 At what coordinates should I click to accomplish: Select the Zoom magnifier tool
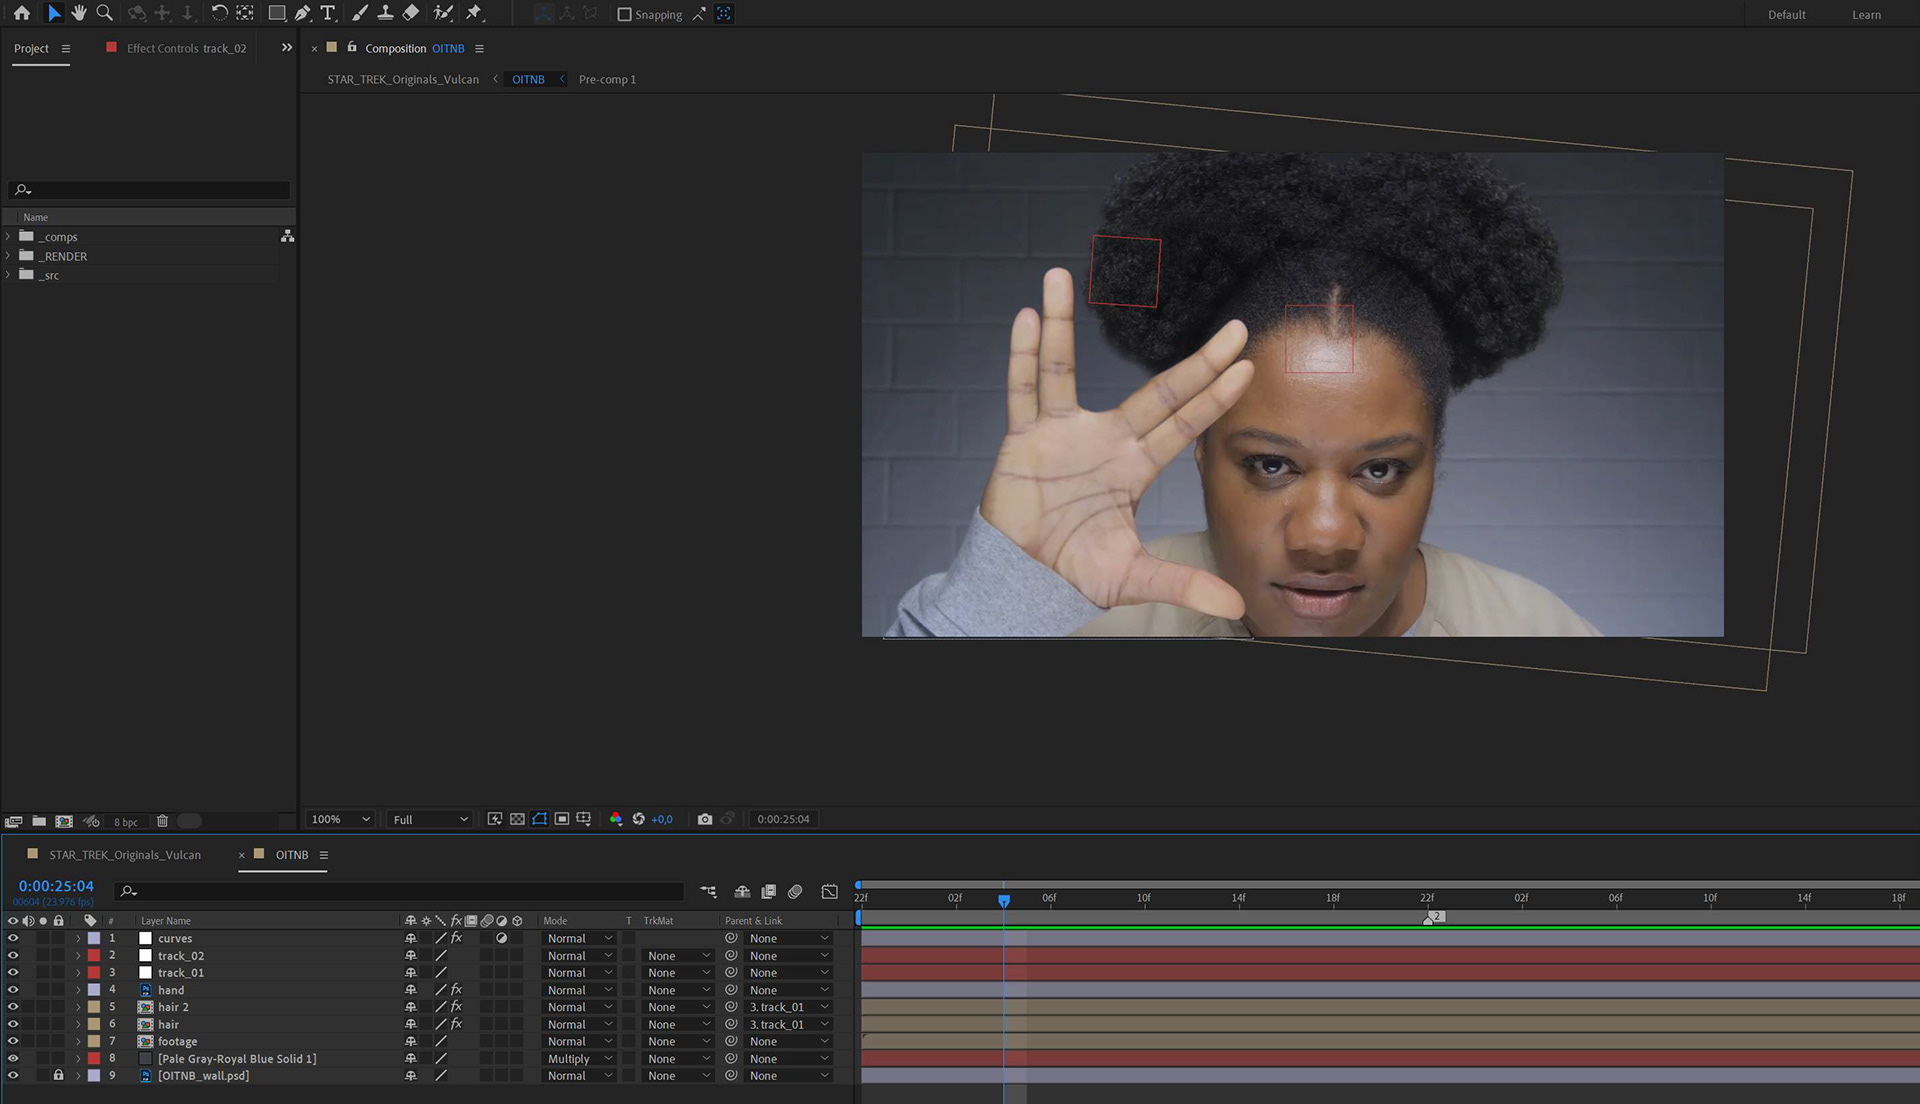(x=104, y=13)
